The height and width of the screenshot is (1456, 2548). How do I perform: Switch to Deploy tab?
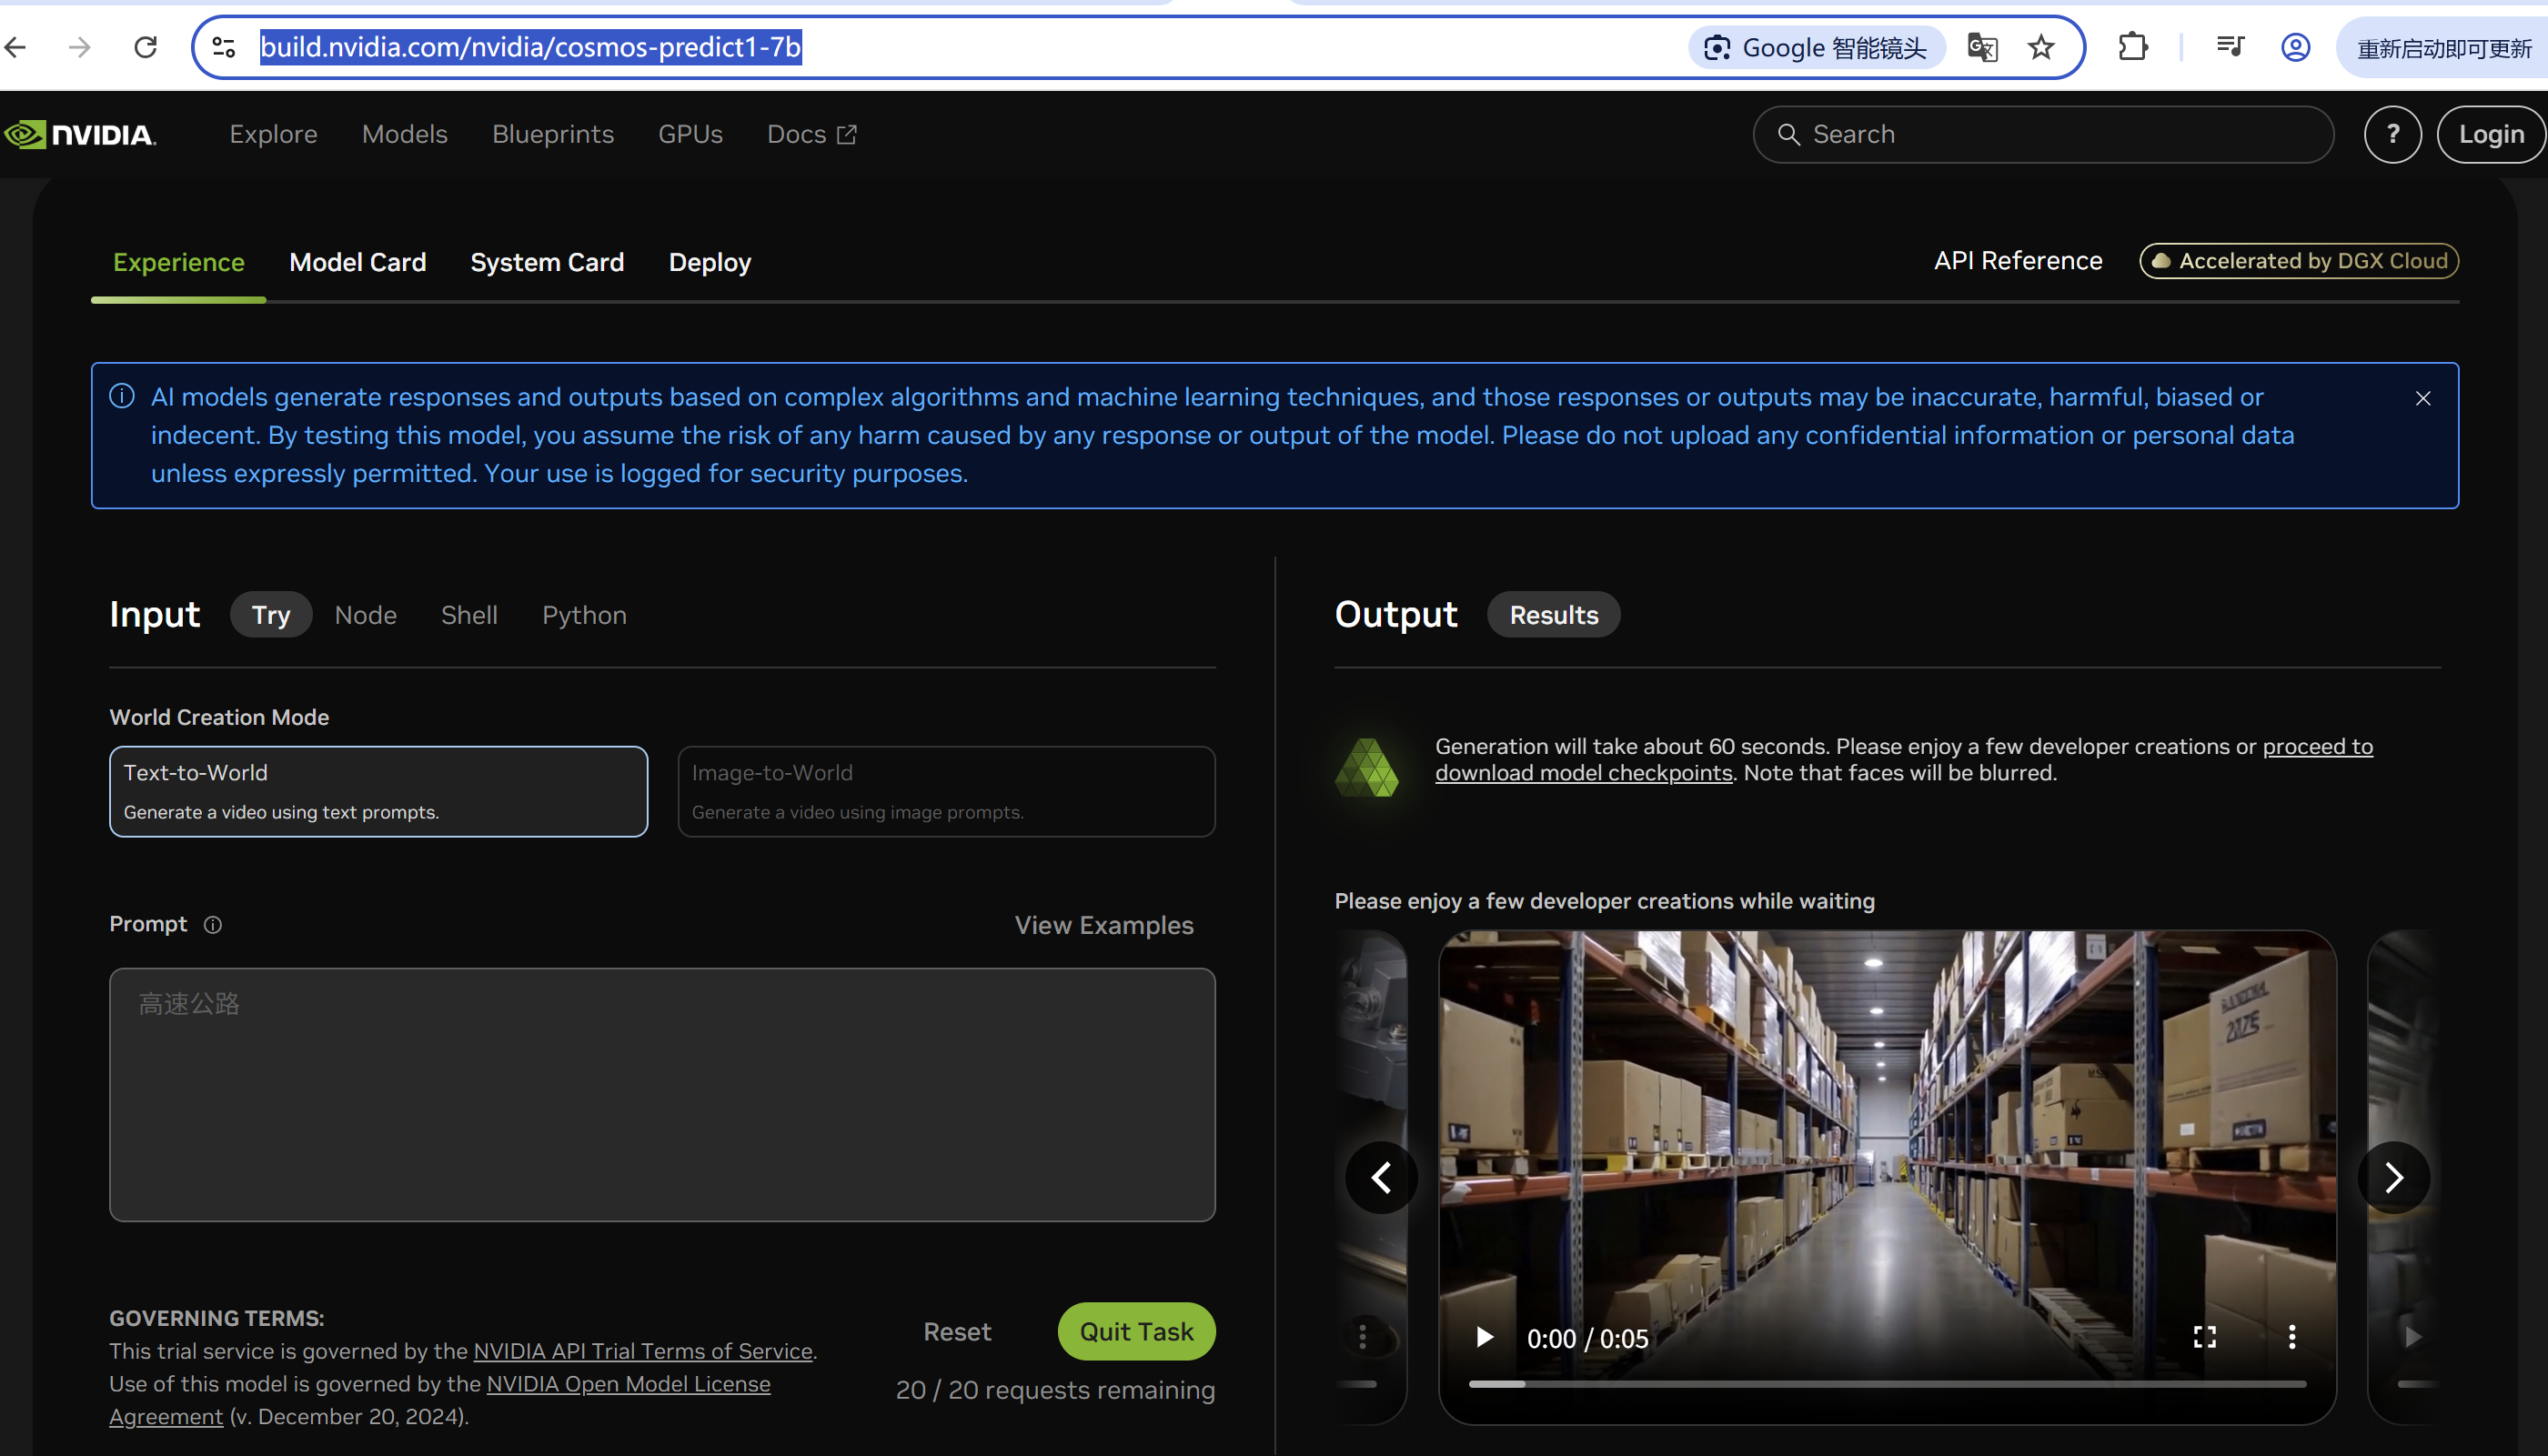[710, 262]
